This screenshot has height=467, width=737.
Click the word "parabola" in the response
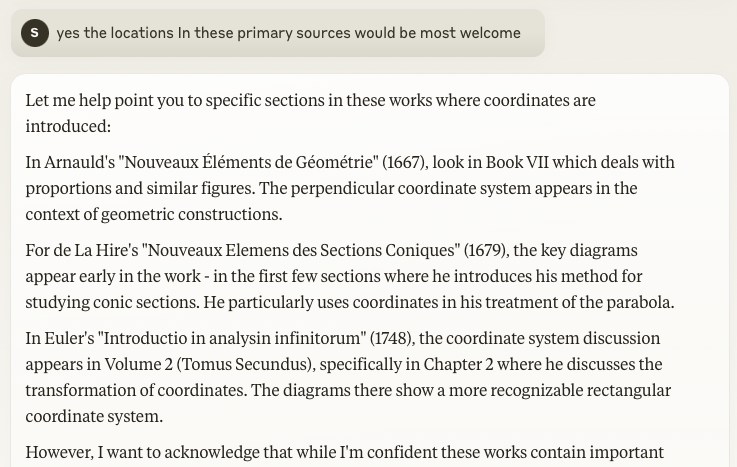[x=638, y=302]
